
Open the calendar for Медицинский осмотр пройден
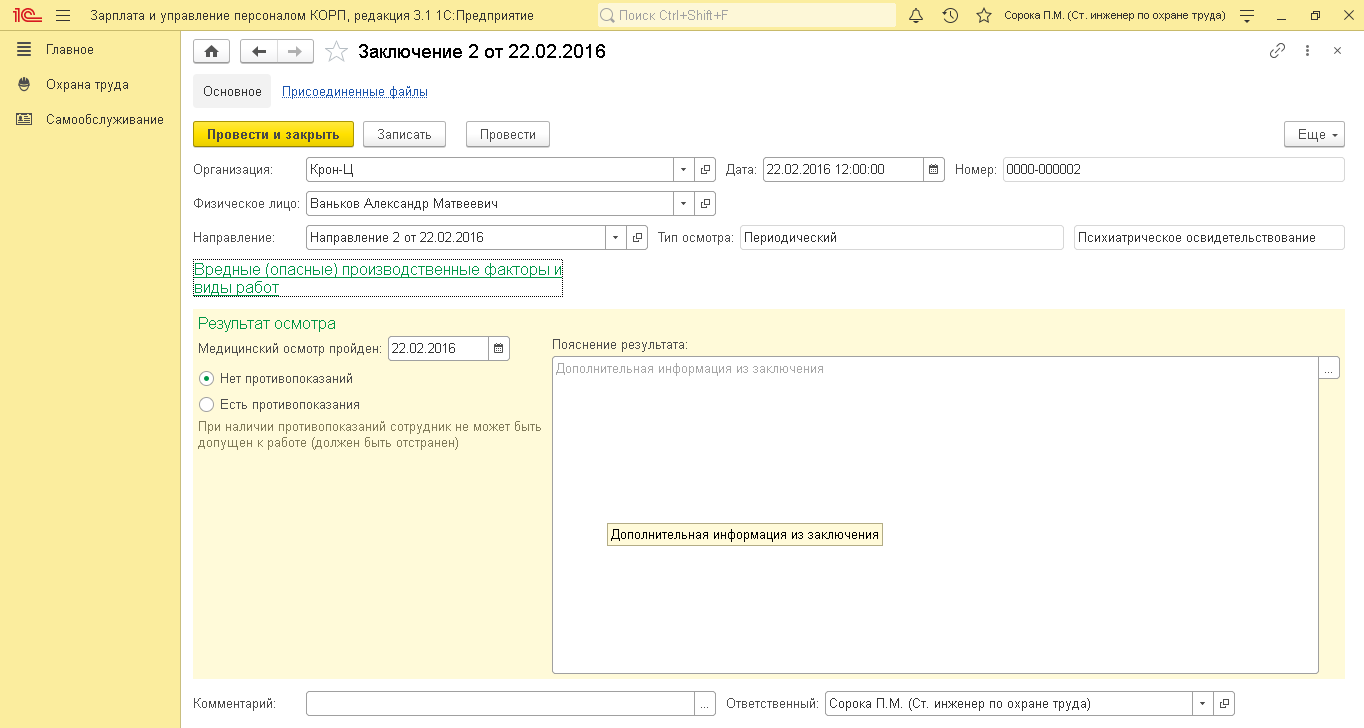pyautogui.click(x=499, y=349)
